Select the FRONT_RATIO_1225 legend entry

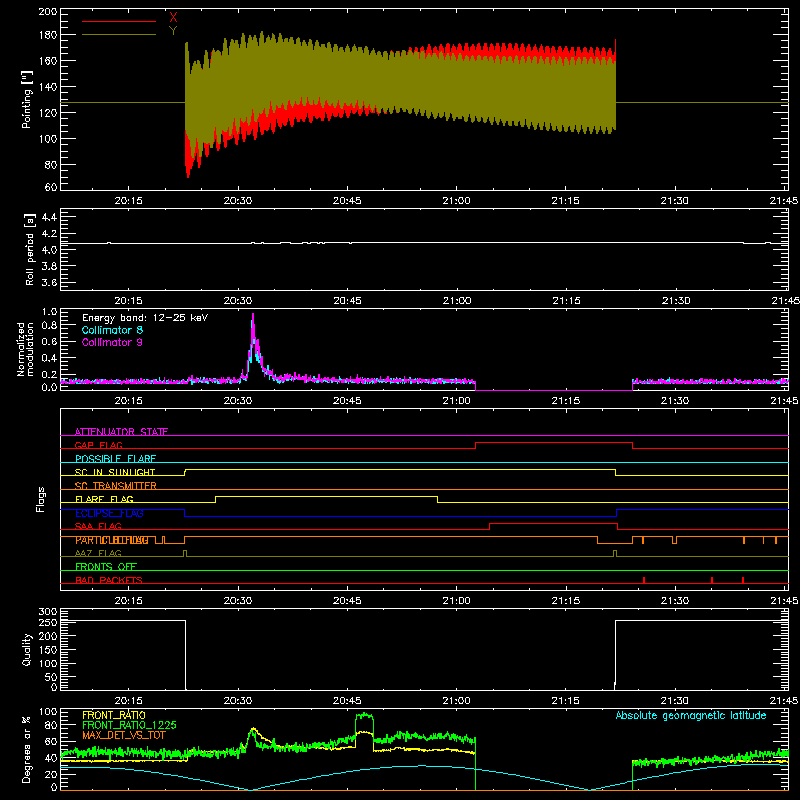coord(129,725)
